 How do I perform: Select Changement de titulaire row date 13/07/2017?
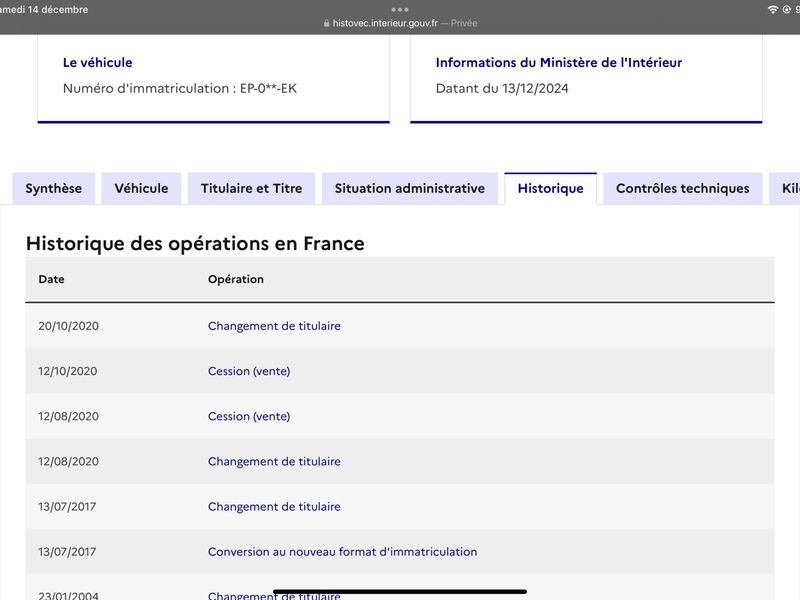click(x=67, y=507)
